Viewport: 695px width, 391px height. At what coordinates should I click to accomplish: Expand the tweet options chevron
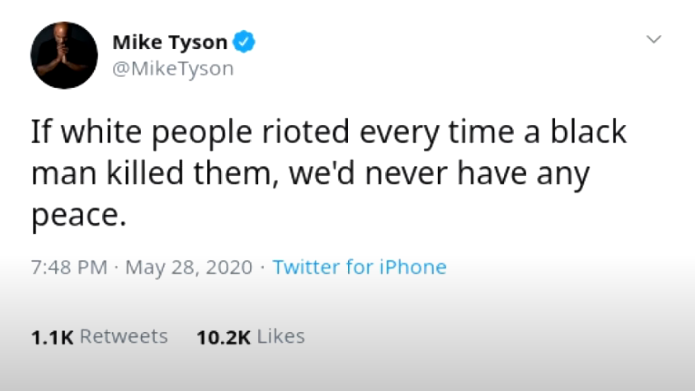pos(654,39)
